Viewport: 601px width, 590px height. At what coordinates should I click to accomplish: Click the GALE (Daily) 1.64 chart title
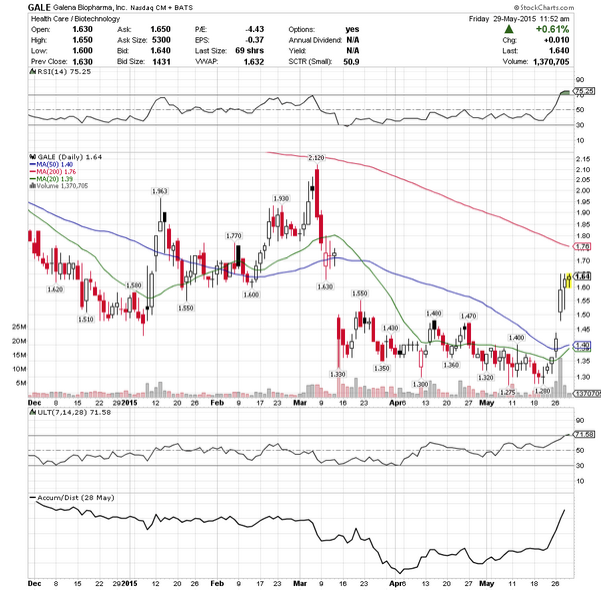69,157
